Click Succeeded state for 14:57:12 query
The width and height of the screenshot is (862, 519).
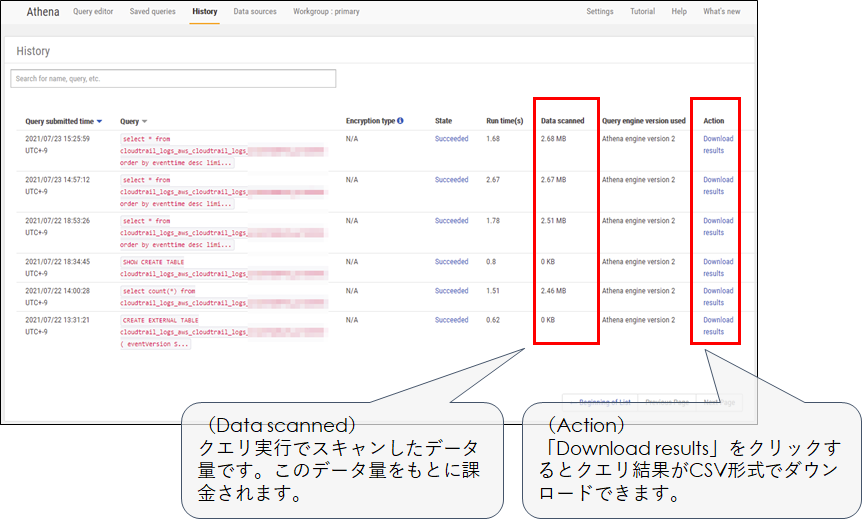point(451,180)
